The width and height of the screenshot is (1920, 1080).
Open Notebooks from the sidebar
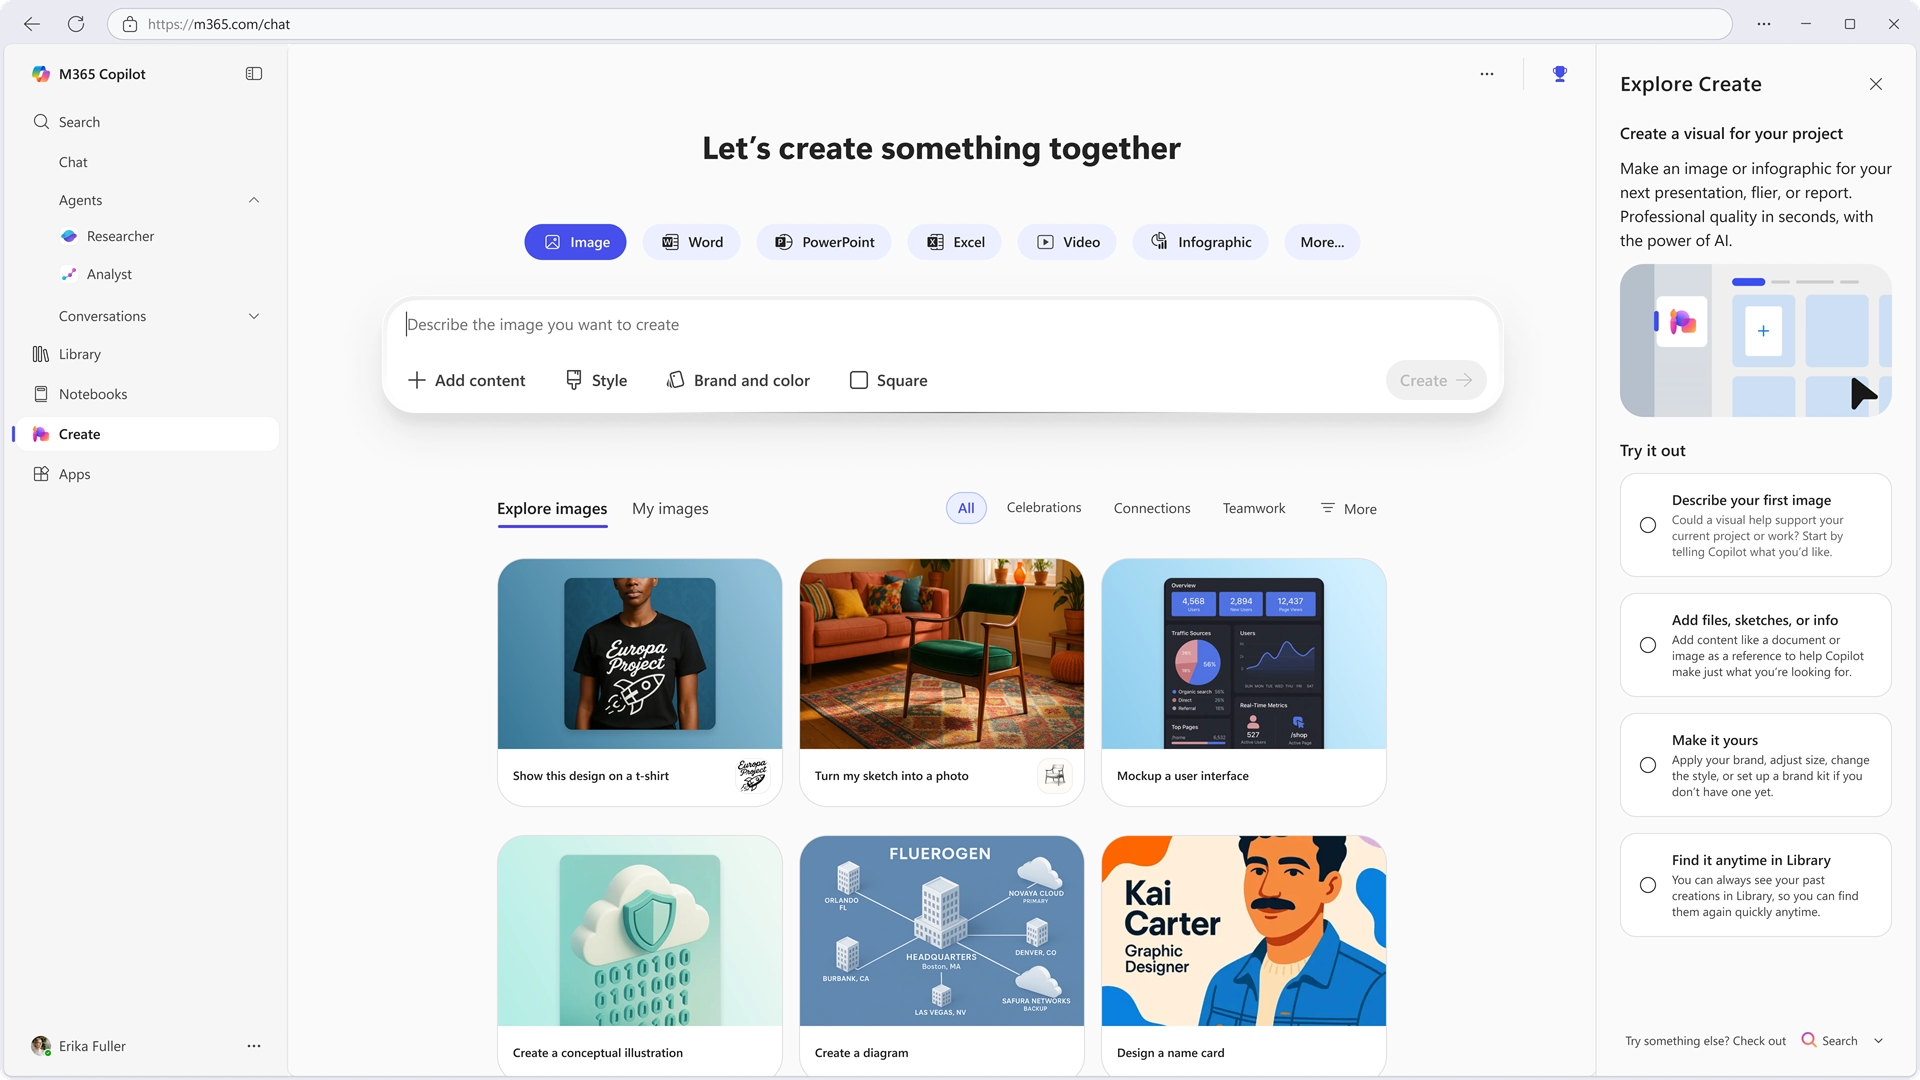click(91, 394)
